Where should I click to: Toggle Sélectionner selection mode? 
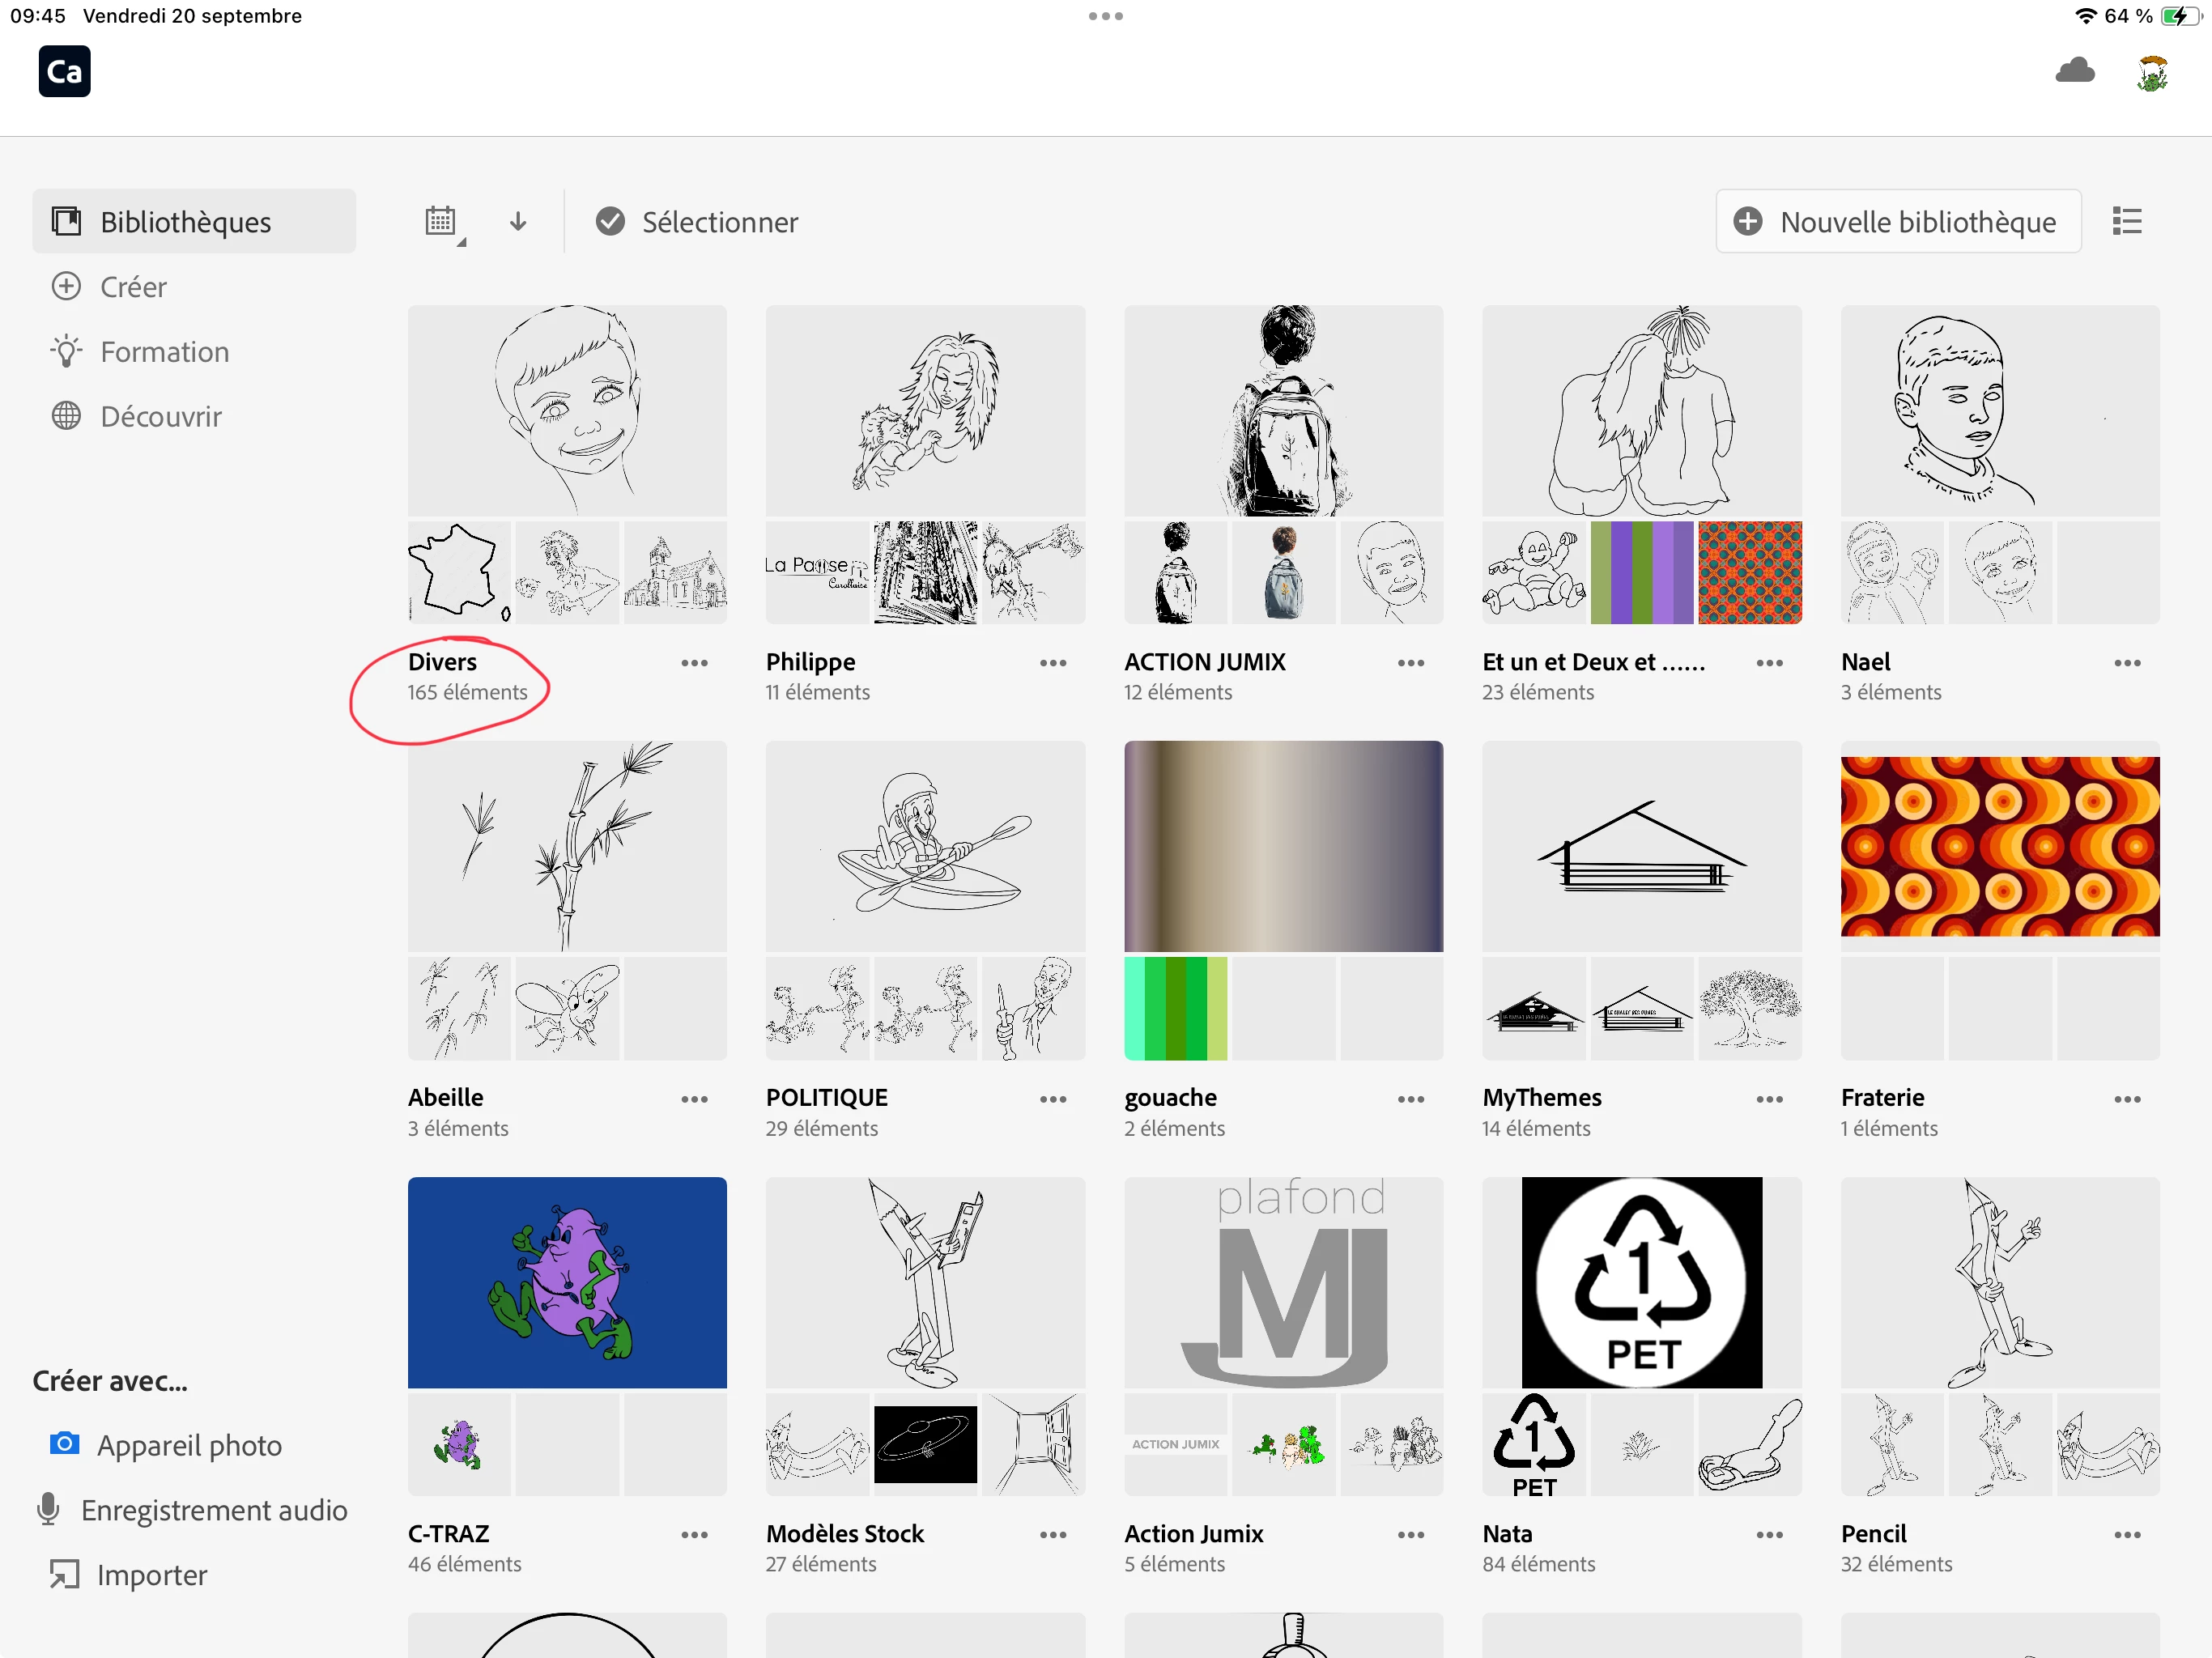(697, 221)
